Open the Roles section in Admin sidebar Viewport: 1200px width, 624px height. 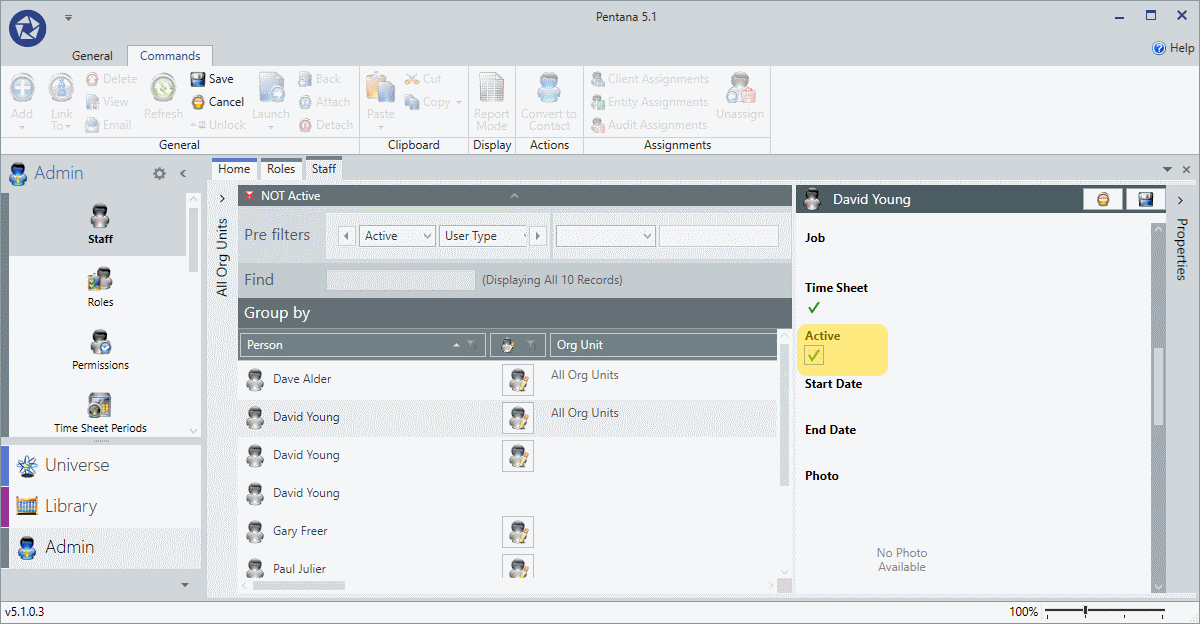[100, 287]
